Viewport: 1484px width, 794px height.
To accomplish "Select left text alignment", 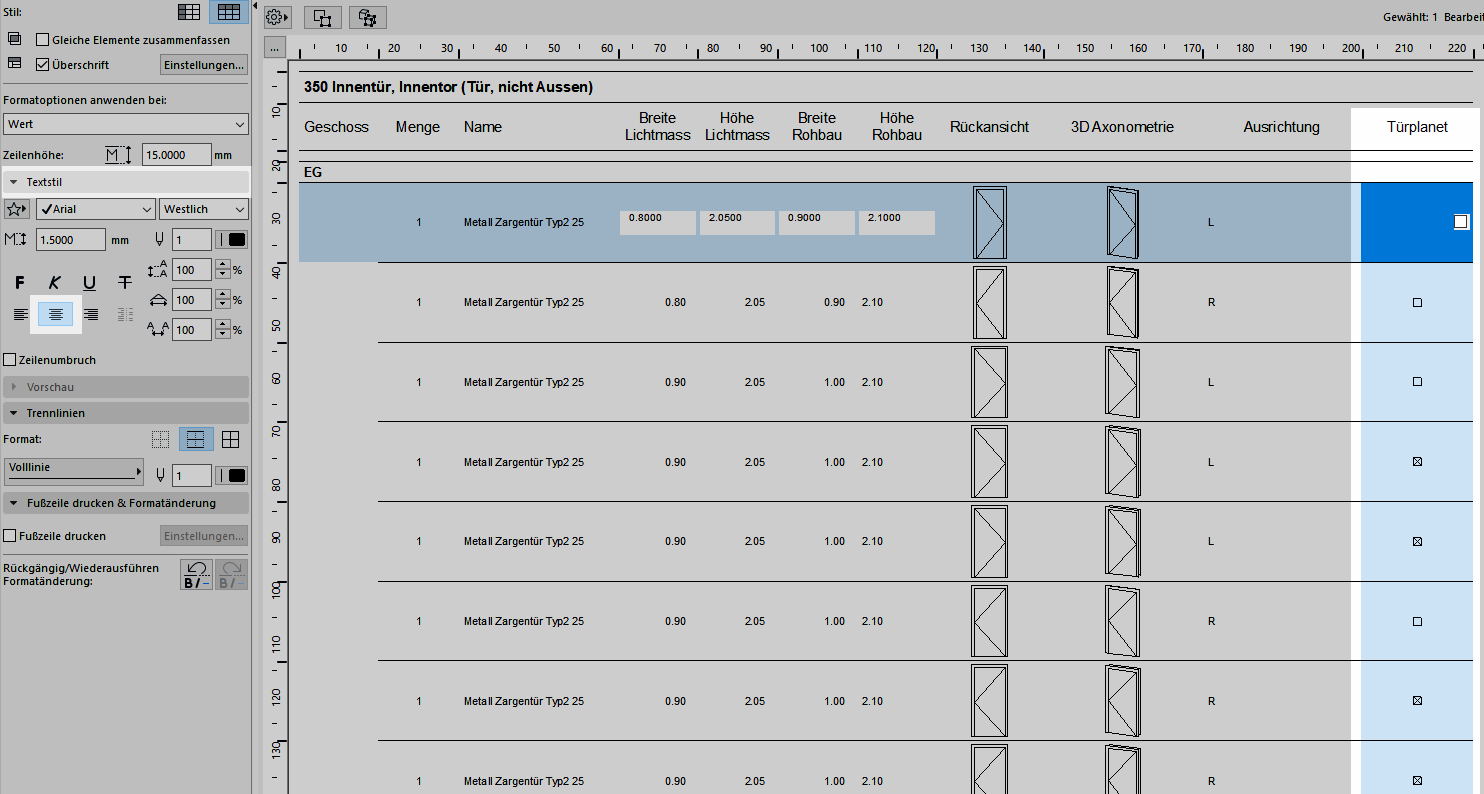I will 20,315.
